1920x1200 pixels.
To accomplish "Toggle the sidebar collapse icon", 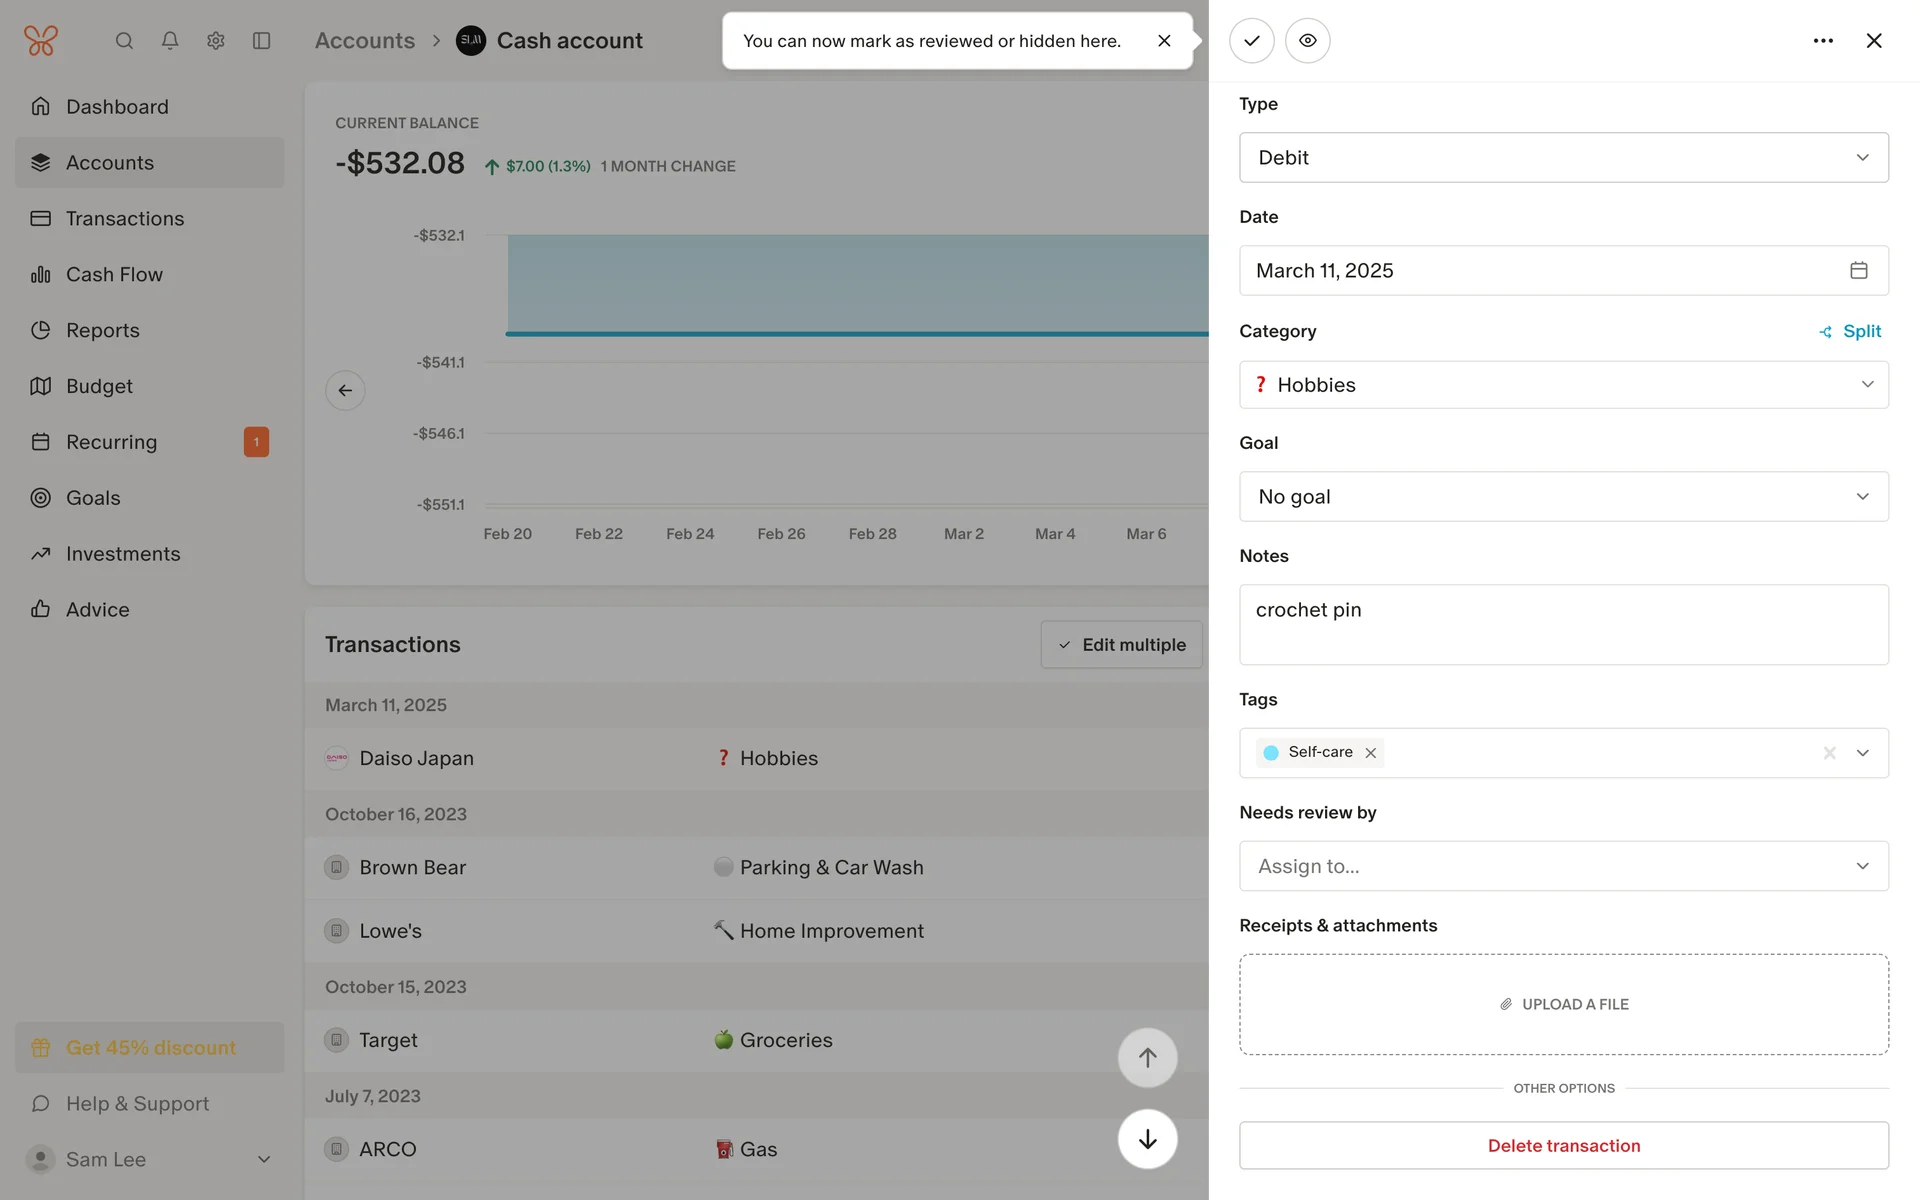I will click(261, 41).
